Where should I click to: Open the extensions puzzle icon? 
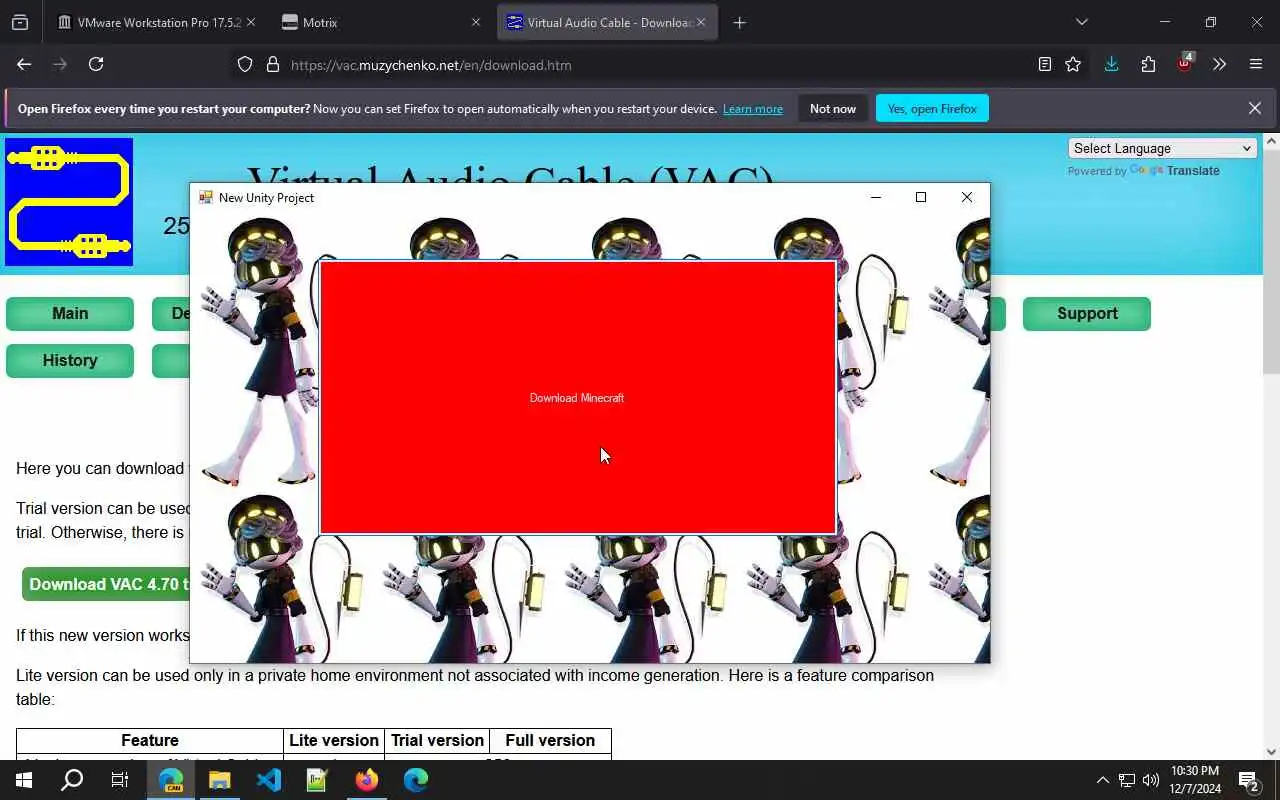pos(1148,64)
